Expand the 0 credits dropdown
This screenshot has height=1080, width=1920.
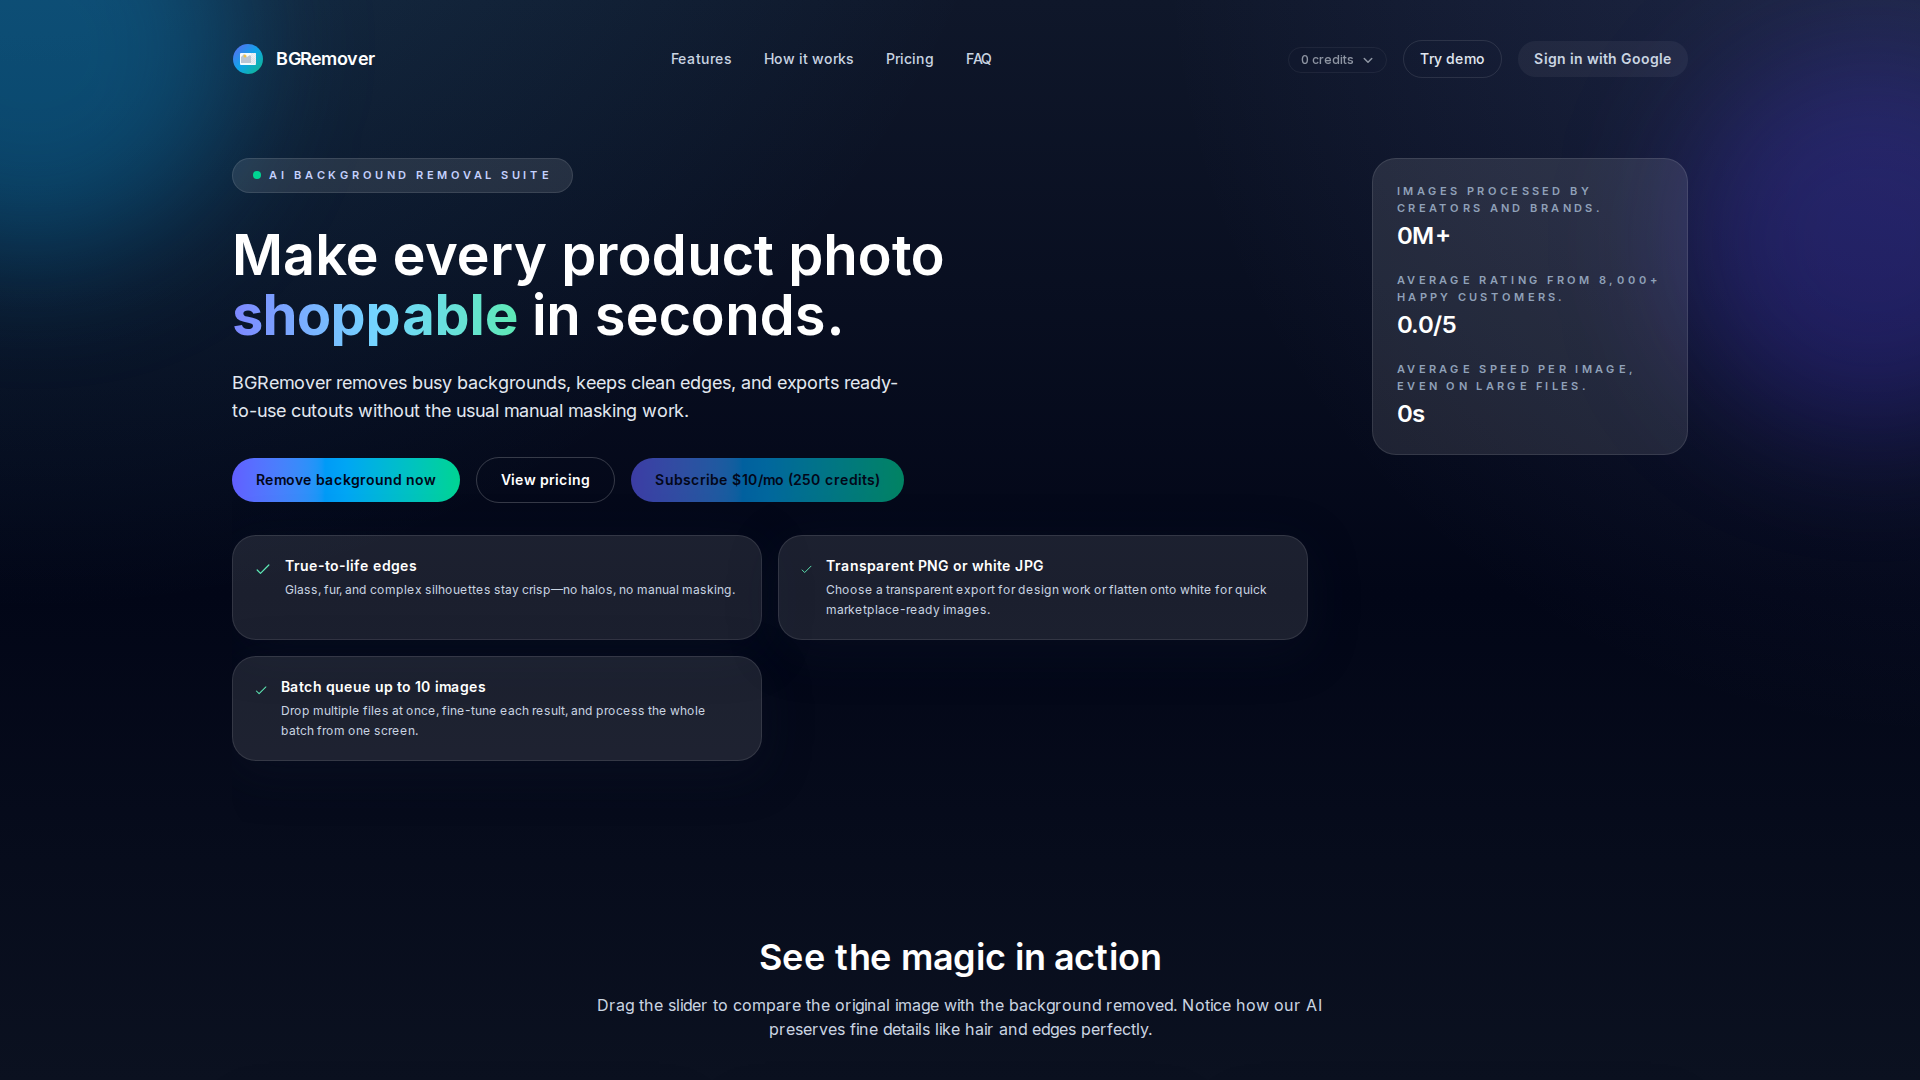1337,60
